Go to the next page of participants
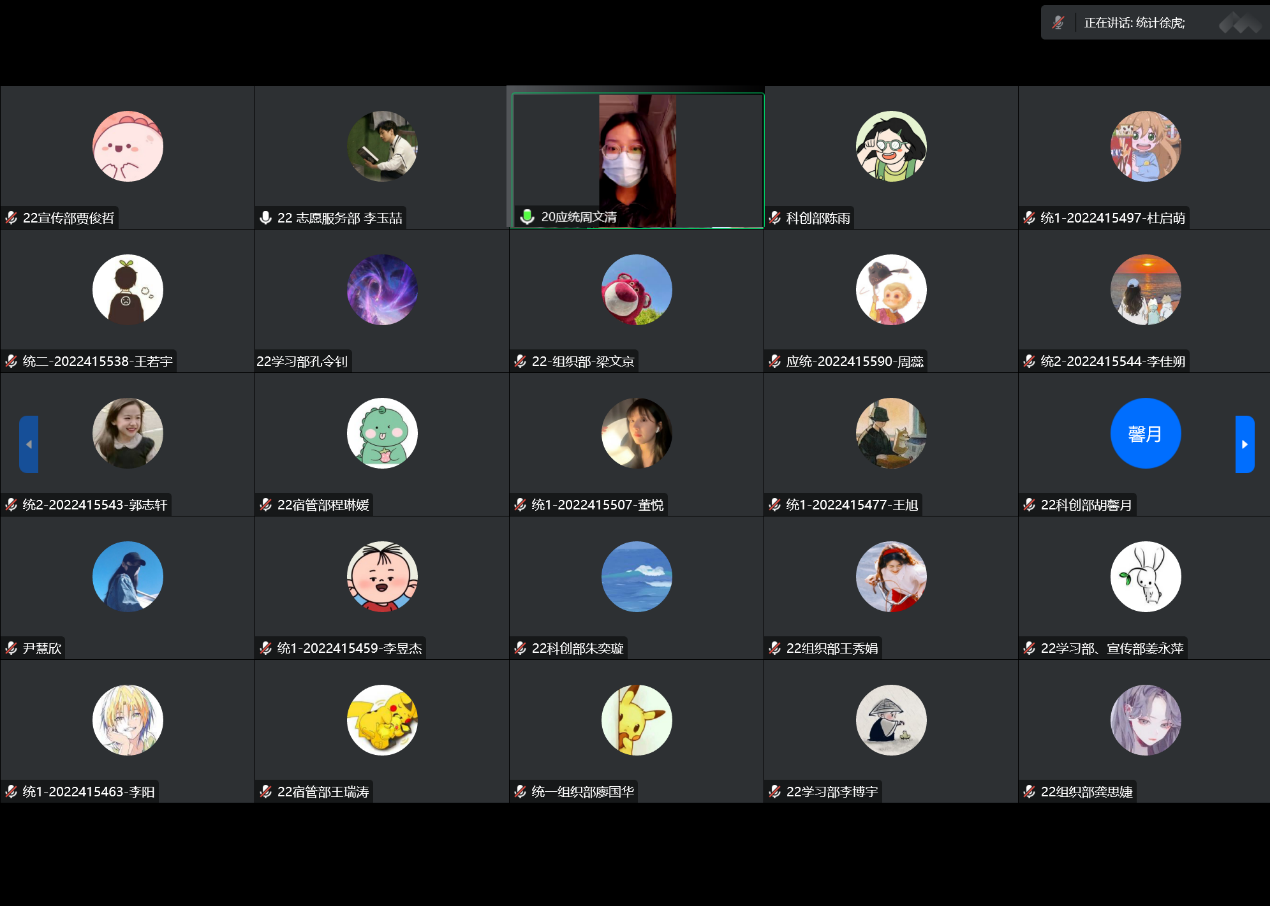This screenshot has width=1270, height=906. coord(1245,444)
